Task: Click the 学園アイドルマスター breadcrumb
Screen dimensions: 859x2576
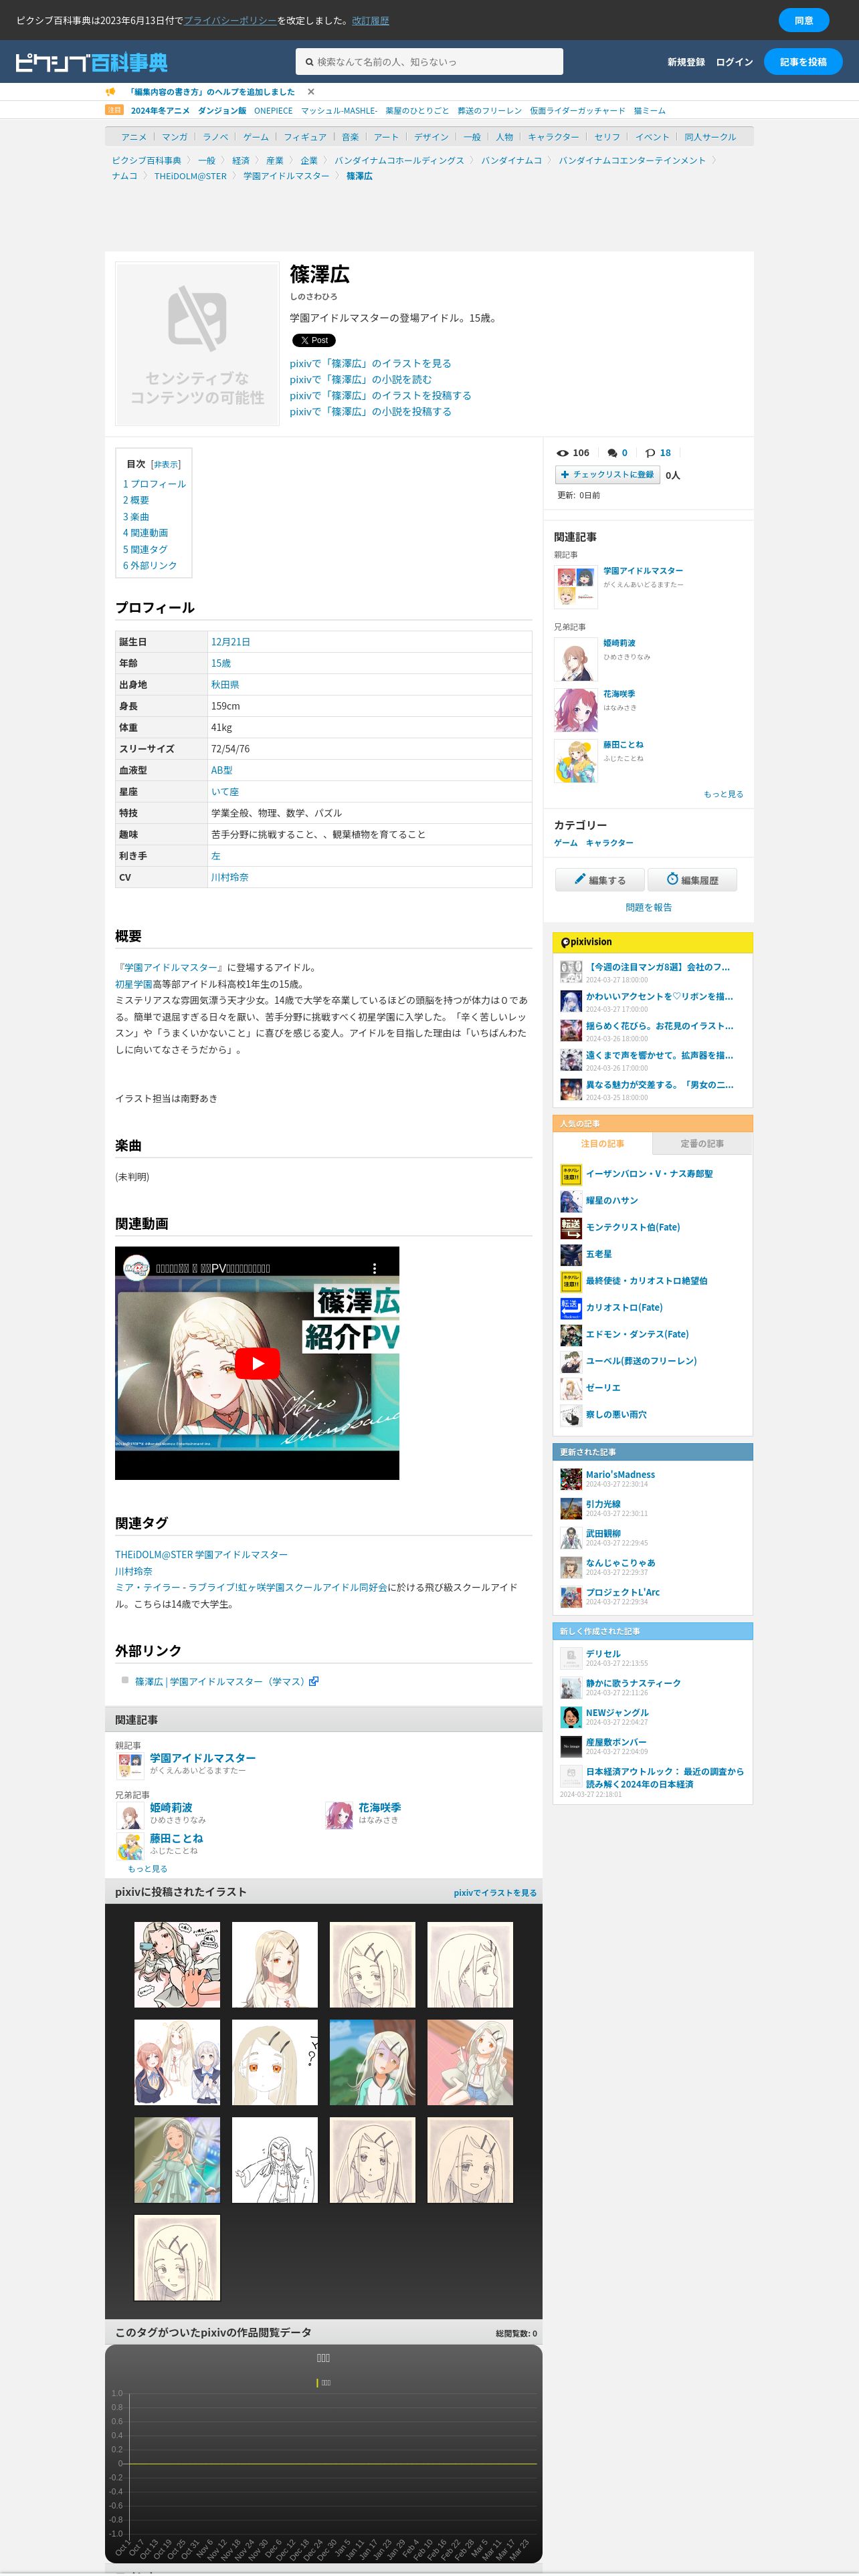Action: tap(286, 176)
